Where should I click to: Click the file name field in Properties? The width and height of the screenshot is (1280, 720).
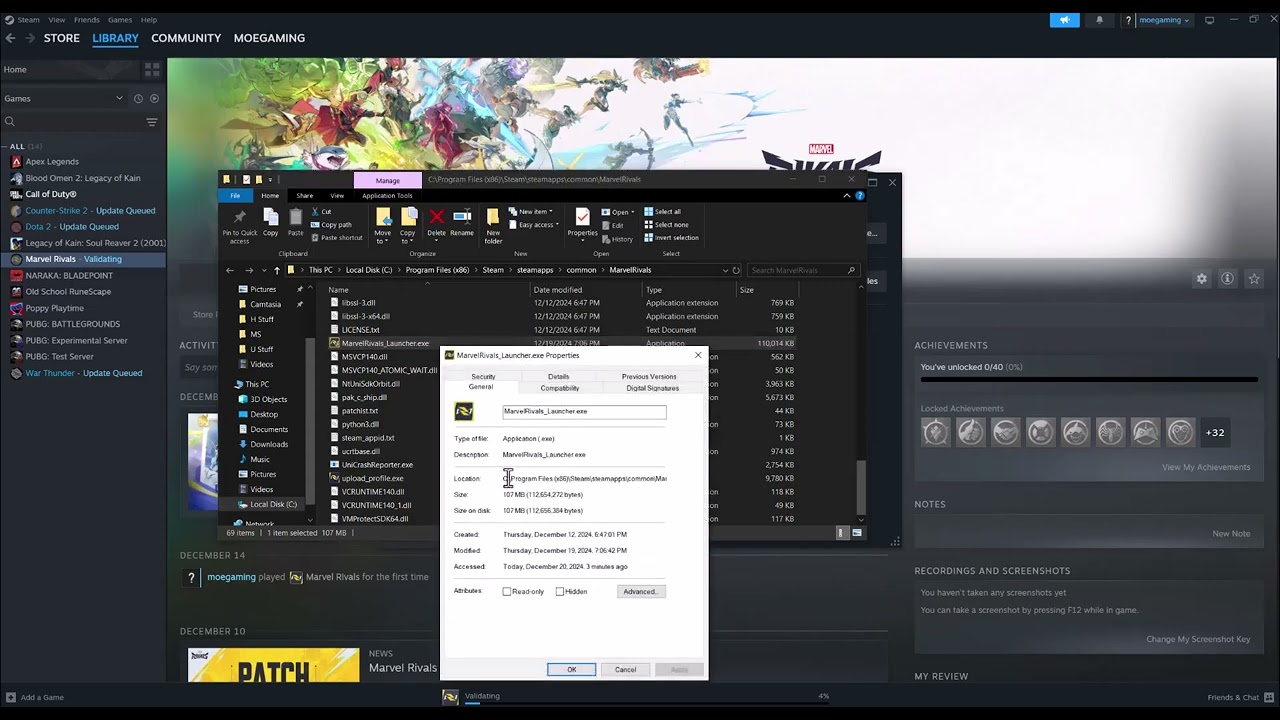[584, 411]
